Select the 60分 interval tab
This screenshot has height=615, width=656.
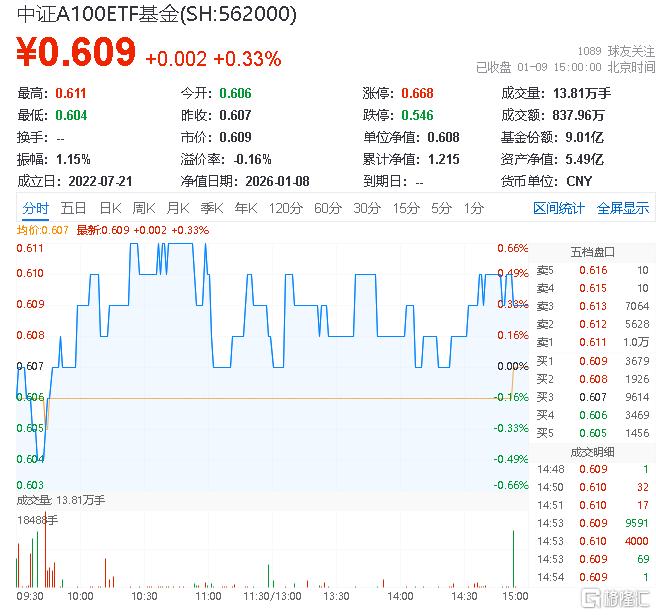coord(328,208)
